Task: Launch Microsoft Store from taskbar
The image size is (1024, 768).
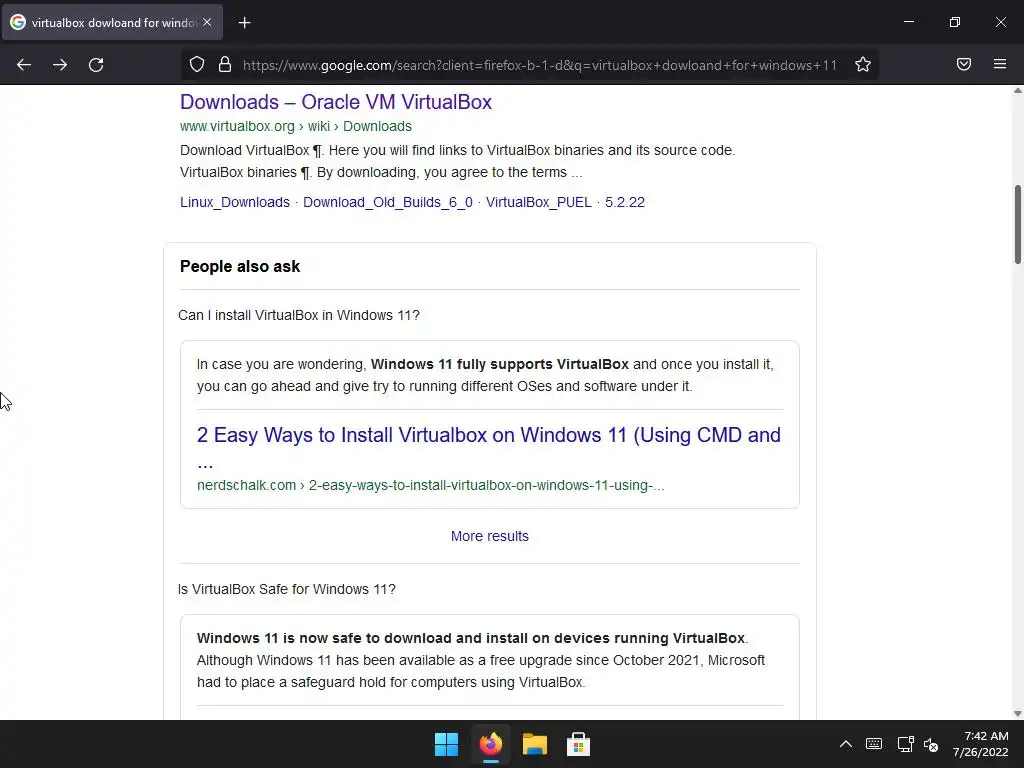Action: 578,744
